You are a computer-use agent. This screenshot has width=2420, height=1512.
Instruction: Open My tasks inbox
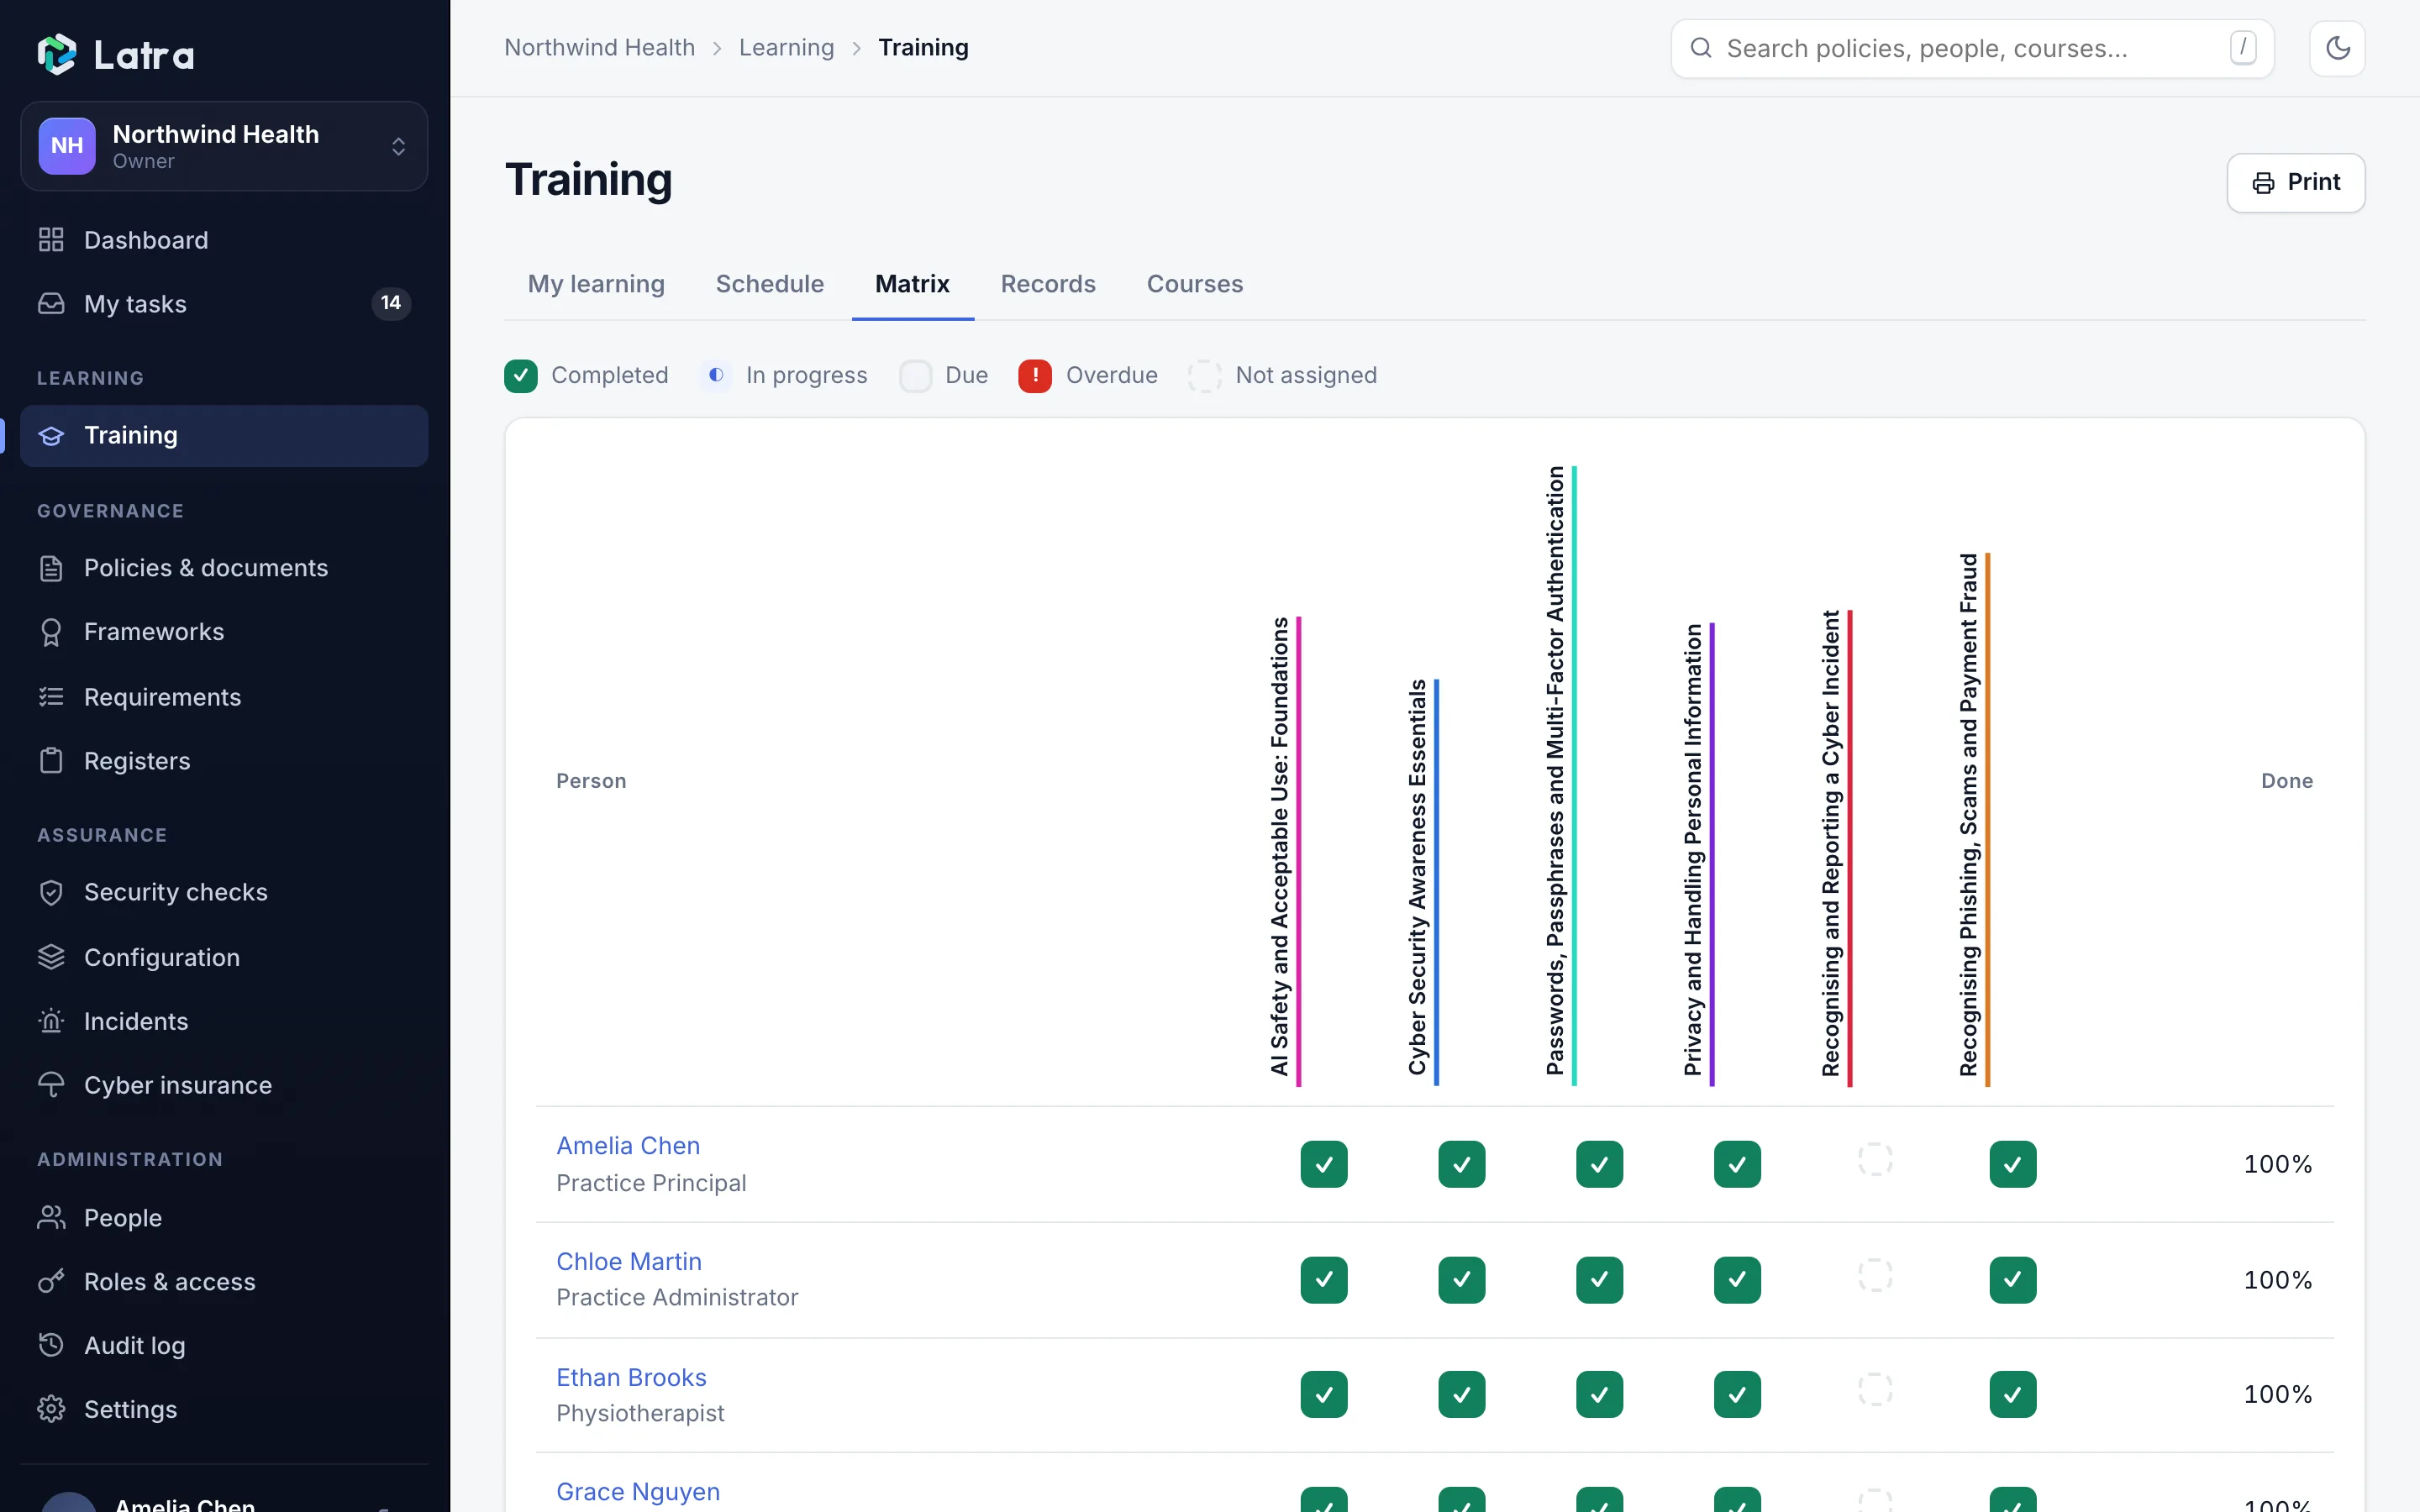224,304
